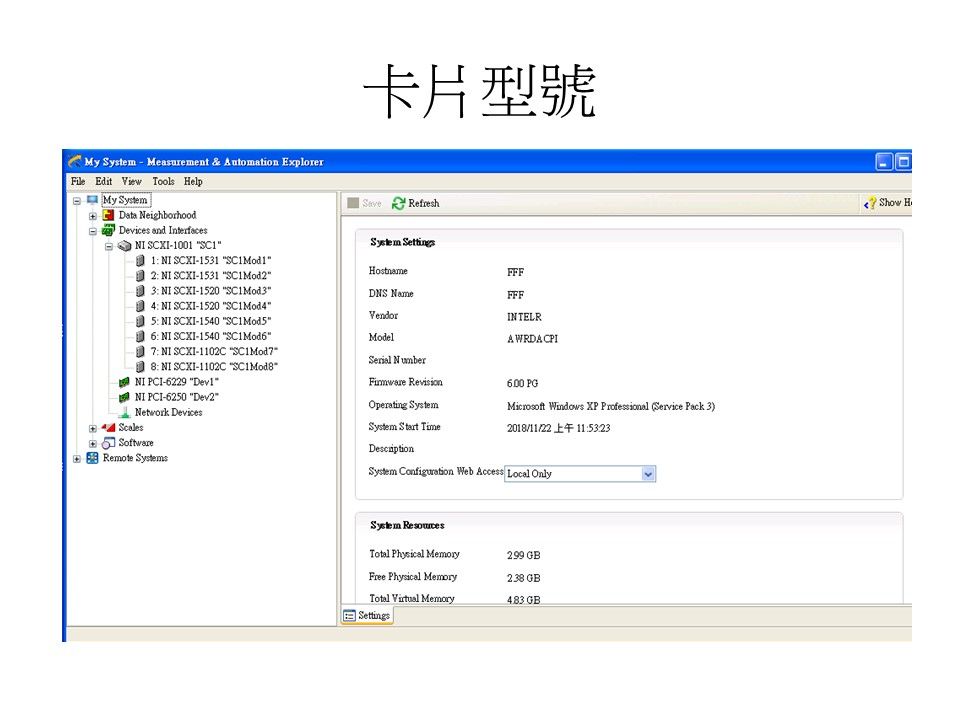Click the module icon for SC1Mod8

tap(140, 367)
